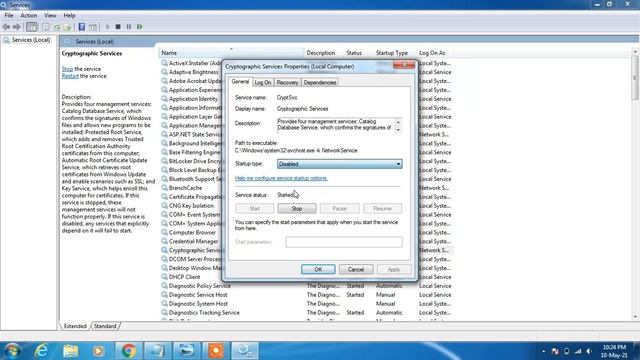The image size is (640, 360).
Task: Open Windows Explorer folder from the taskbar
Action: tap(71, 351)
